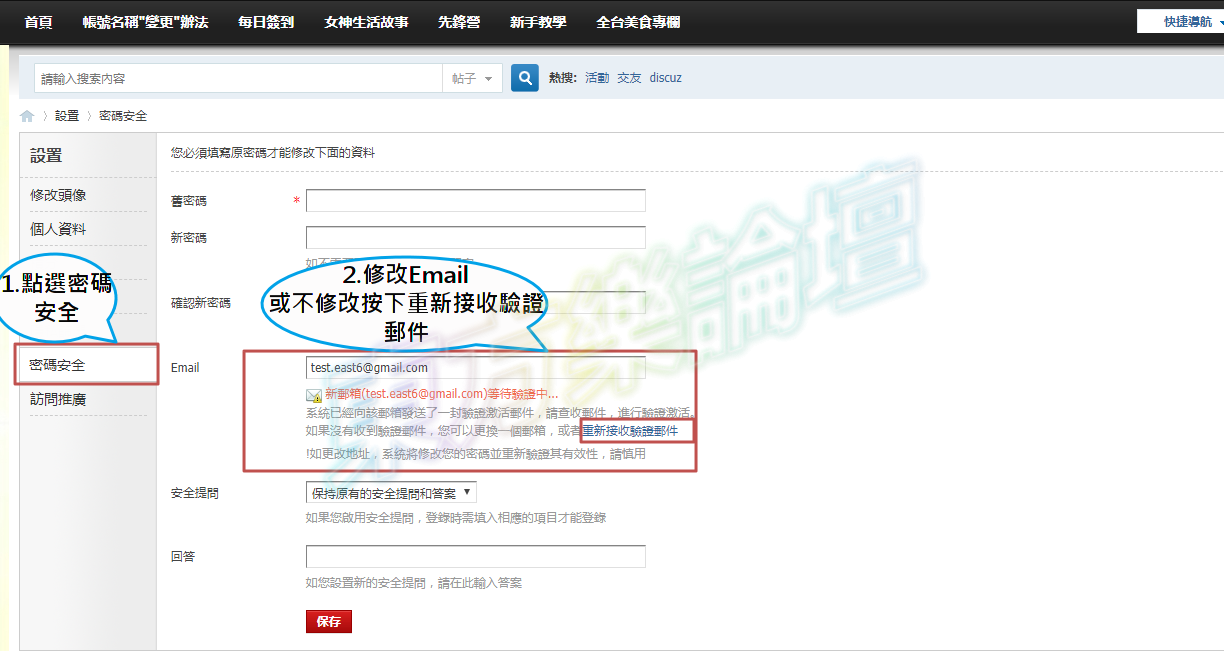Open 帳號名稱"變更"辦法 in the top navigation
Image resolution: width=1224 pixels, height=651 pixels.
pos(146,22)
